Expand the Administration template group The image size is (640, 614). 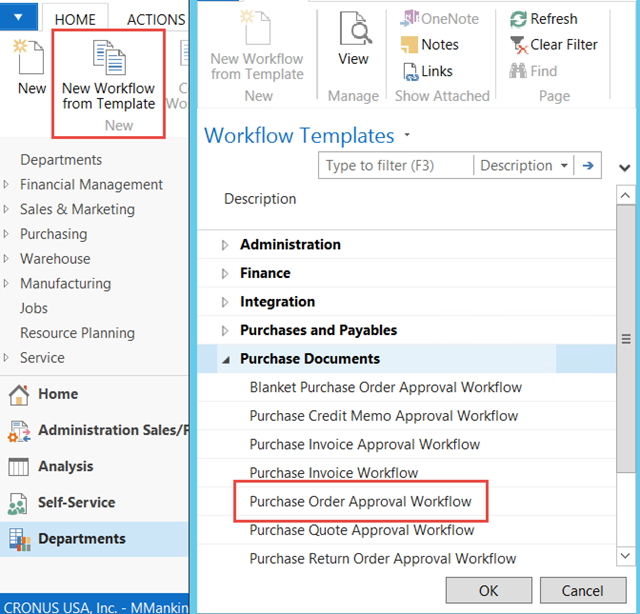click(225, 245)
